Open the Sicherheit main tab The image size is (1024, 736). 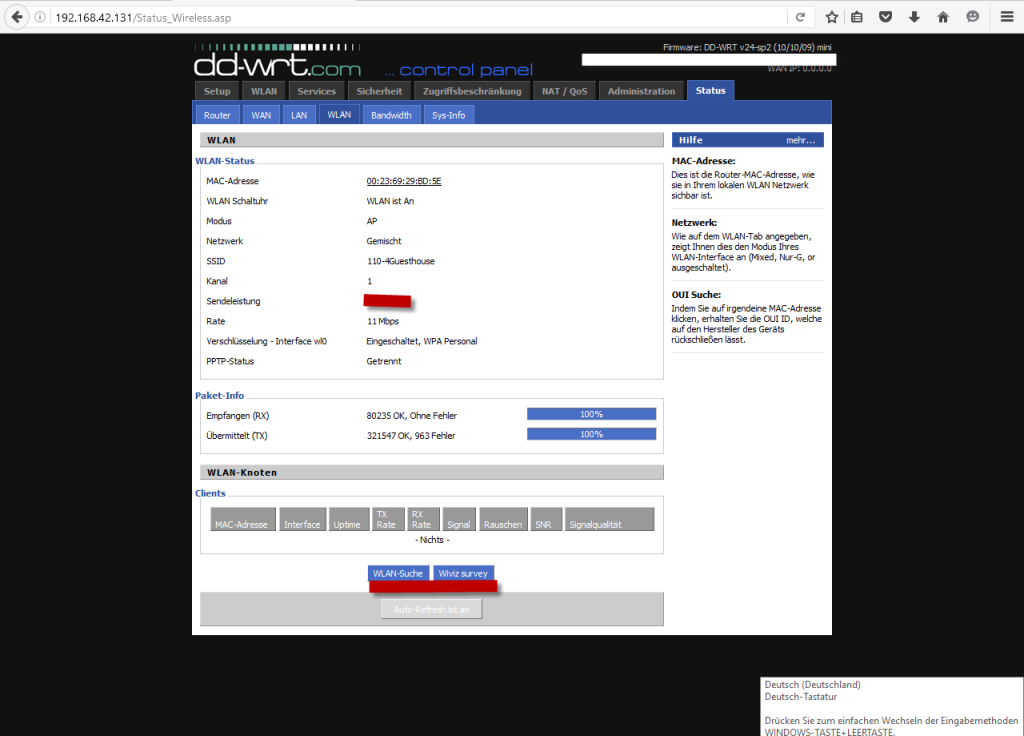pyautogui.click(x=379, y=91)
